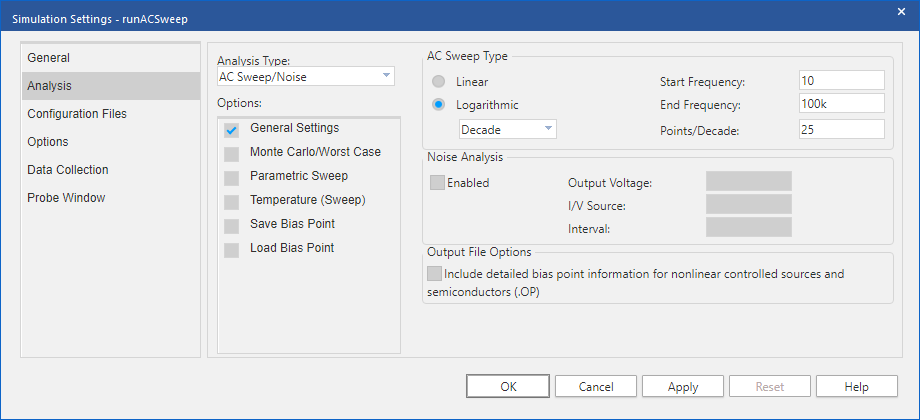Check include detailed bias point information
The image size is (920, 420).
[434, 273]
